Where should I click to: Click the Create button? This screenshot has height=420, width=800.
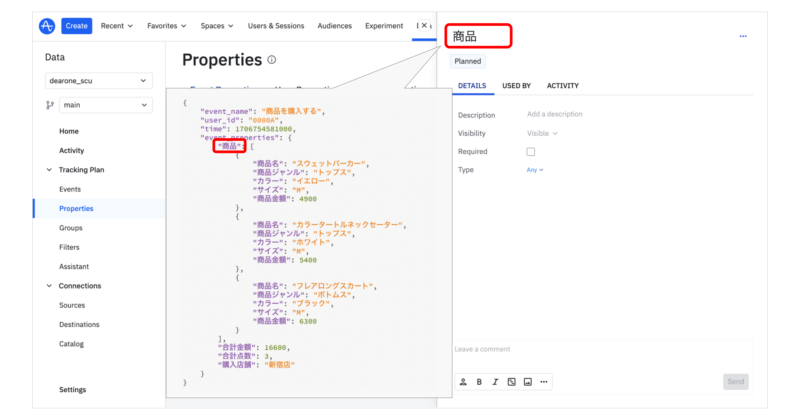click(77, 26)
